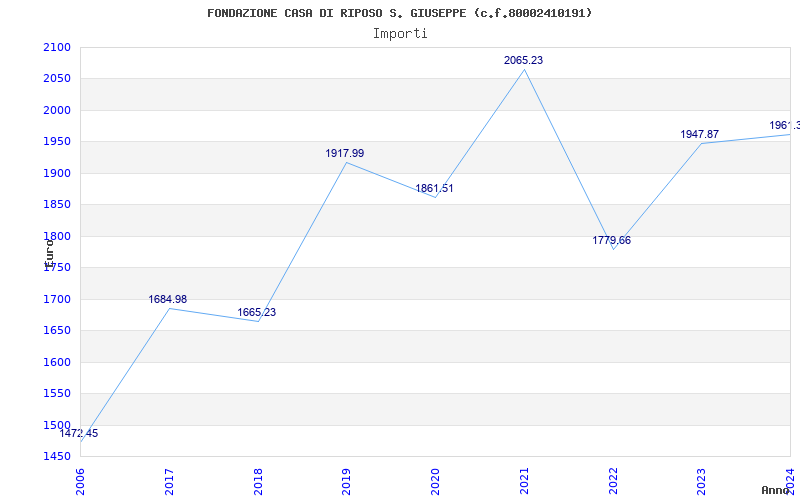The image size is (800, 500).
Task: Click the y-axis value 1800
Action: 57,236
